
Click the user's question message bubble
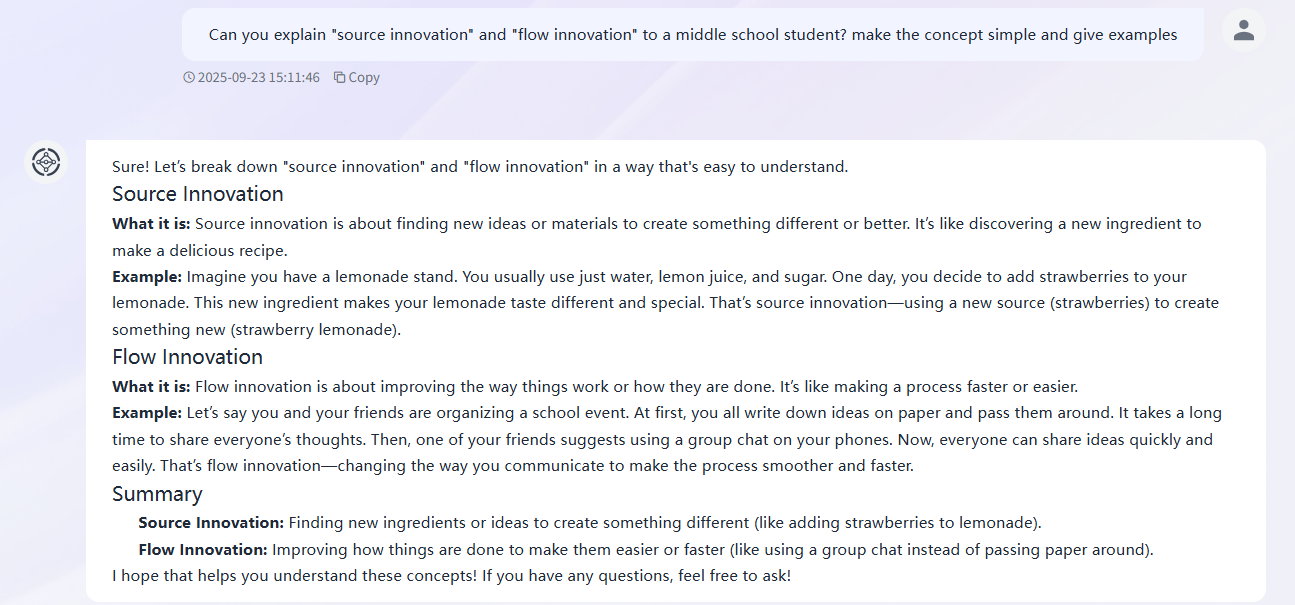[692, 35]
